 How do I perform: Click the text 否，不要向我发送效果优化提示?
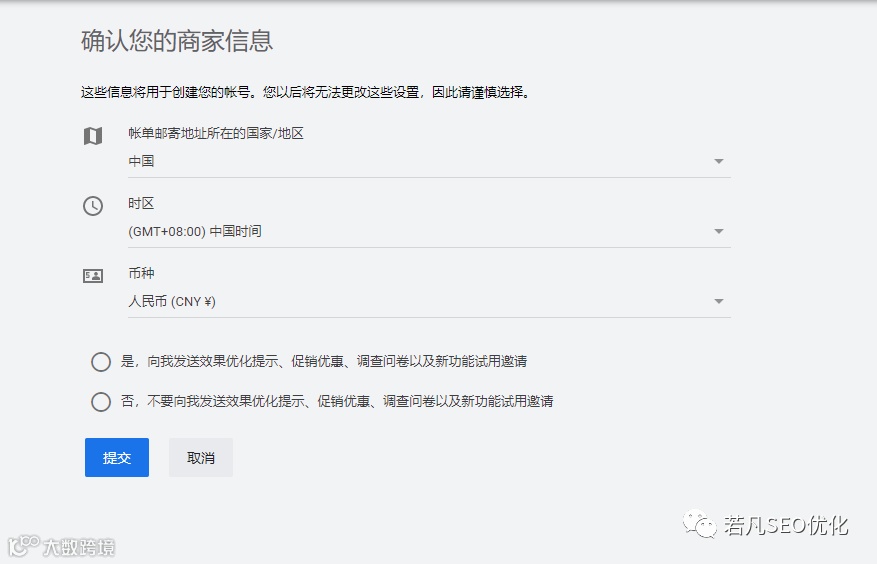point(213,401)
